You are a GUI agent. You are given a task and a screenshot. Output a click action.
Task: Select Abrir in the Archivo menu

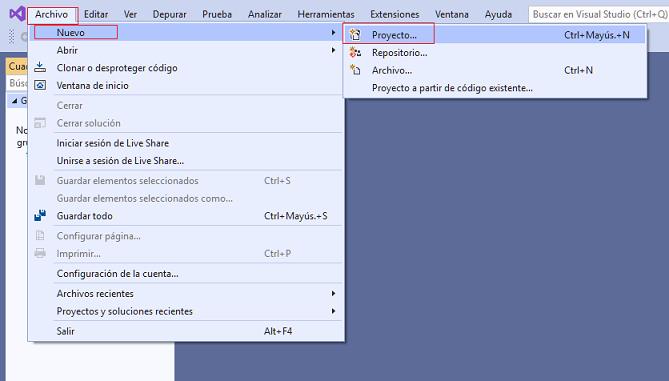pyautogui.click(x=186, y=50)
